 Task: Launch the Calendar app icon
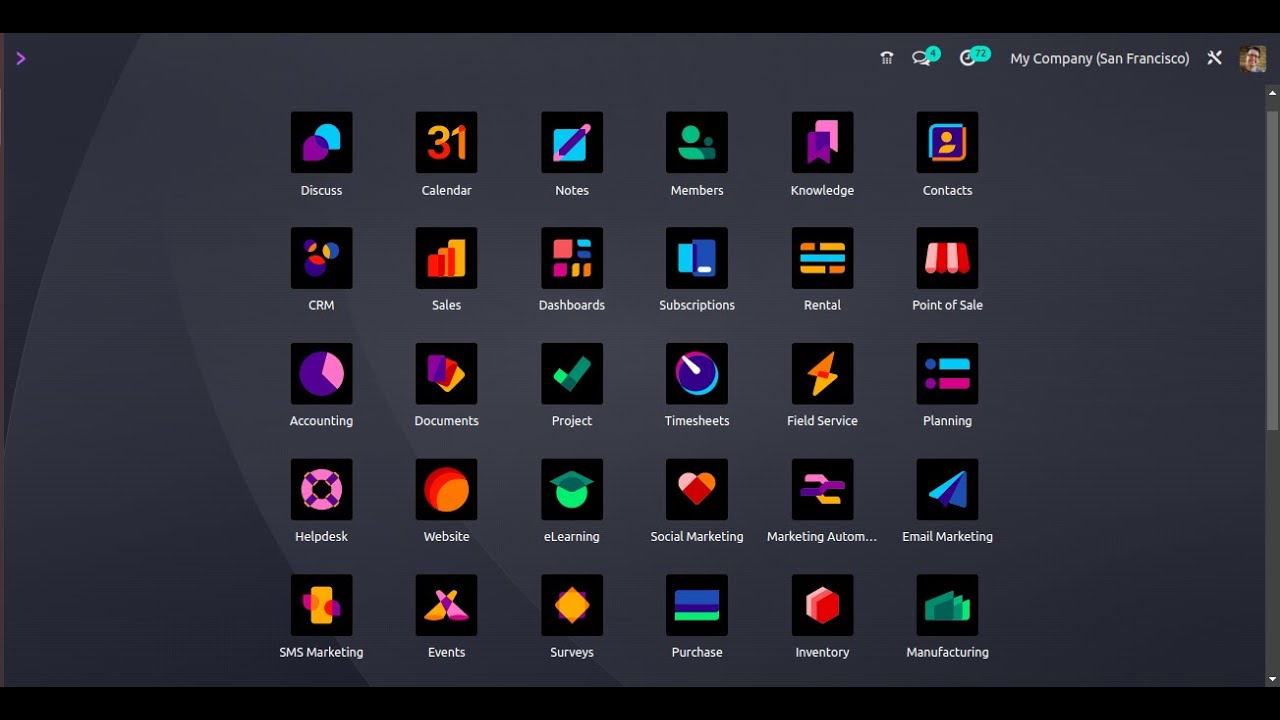click(x=446, y=143)
